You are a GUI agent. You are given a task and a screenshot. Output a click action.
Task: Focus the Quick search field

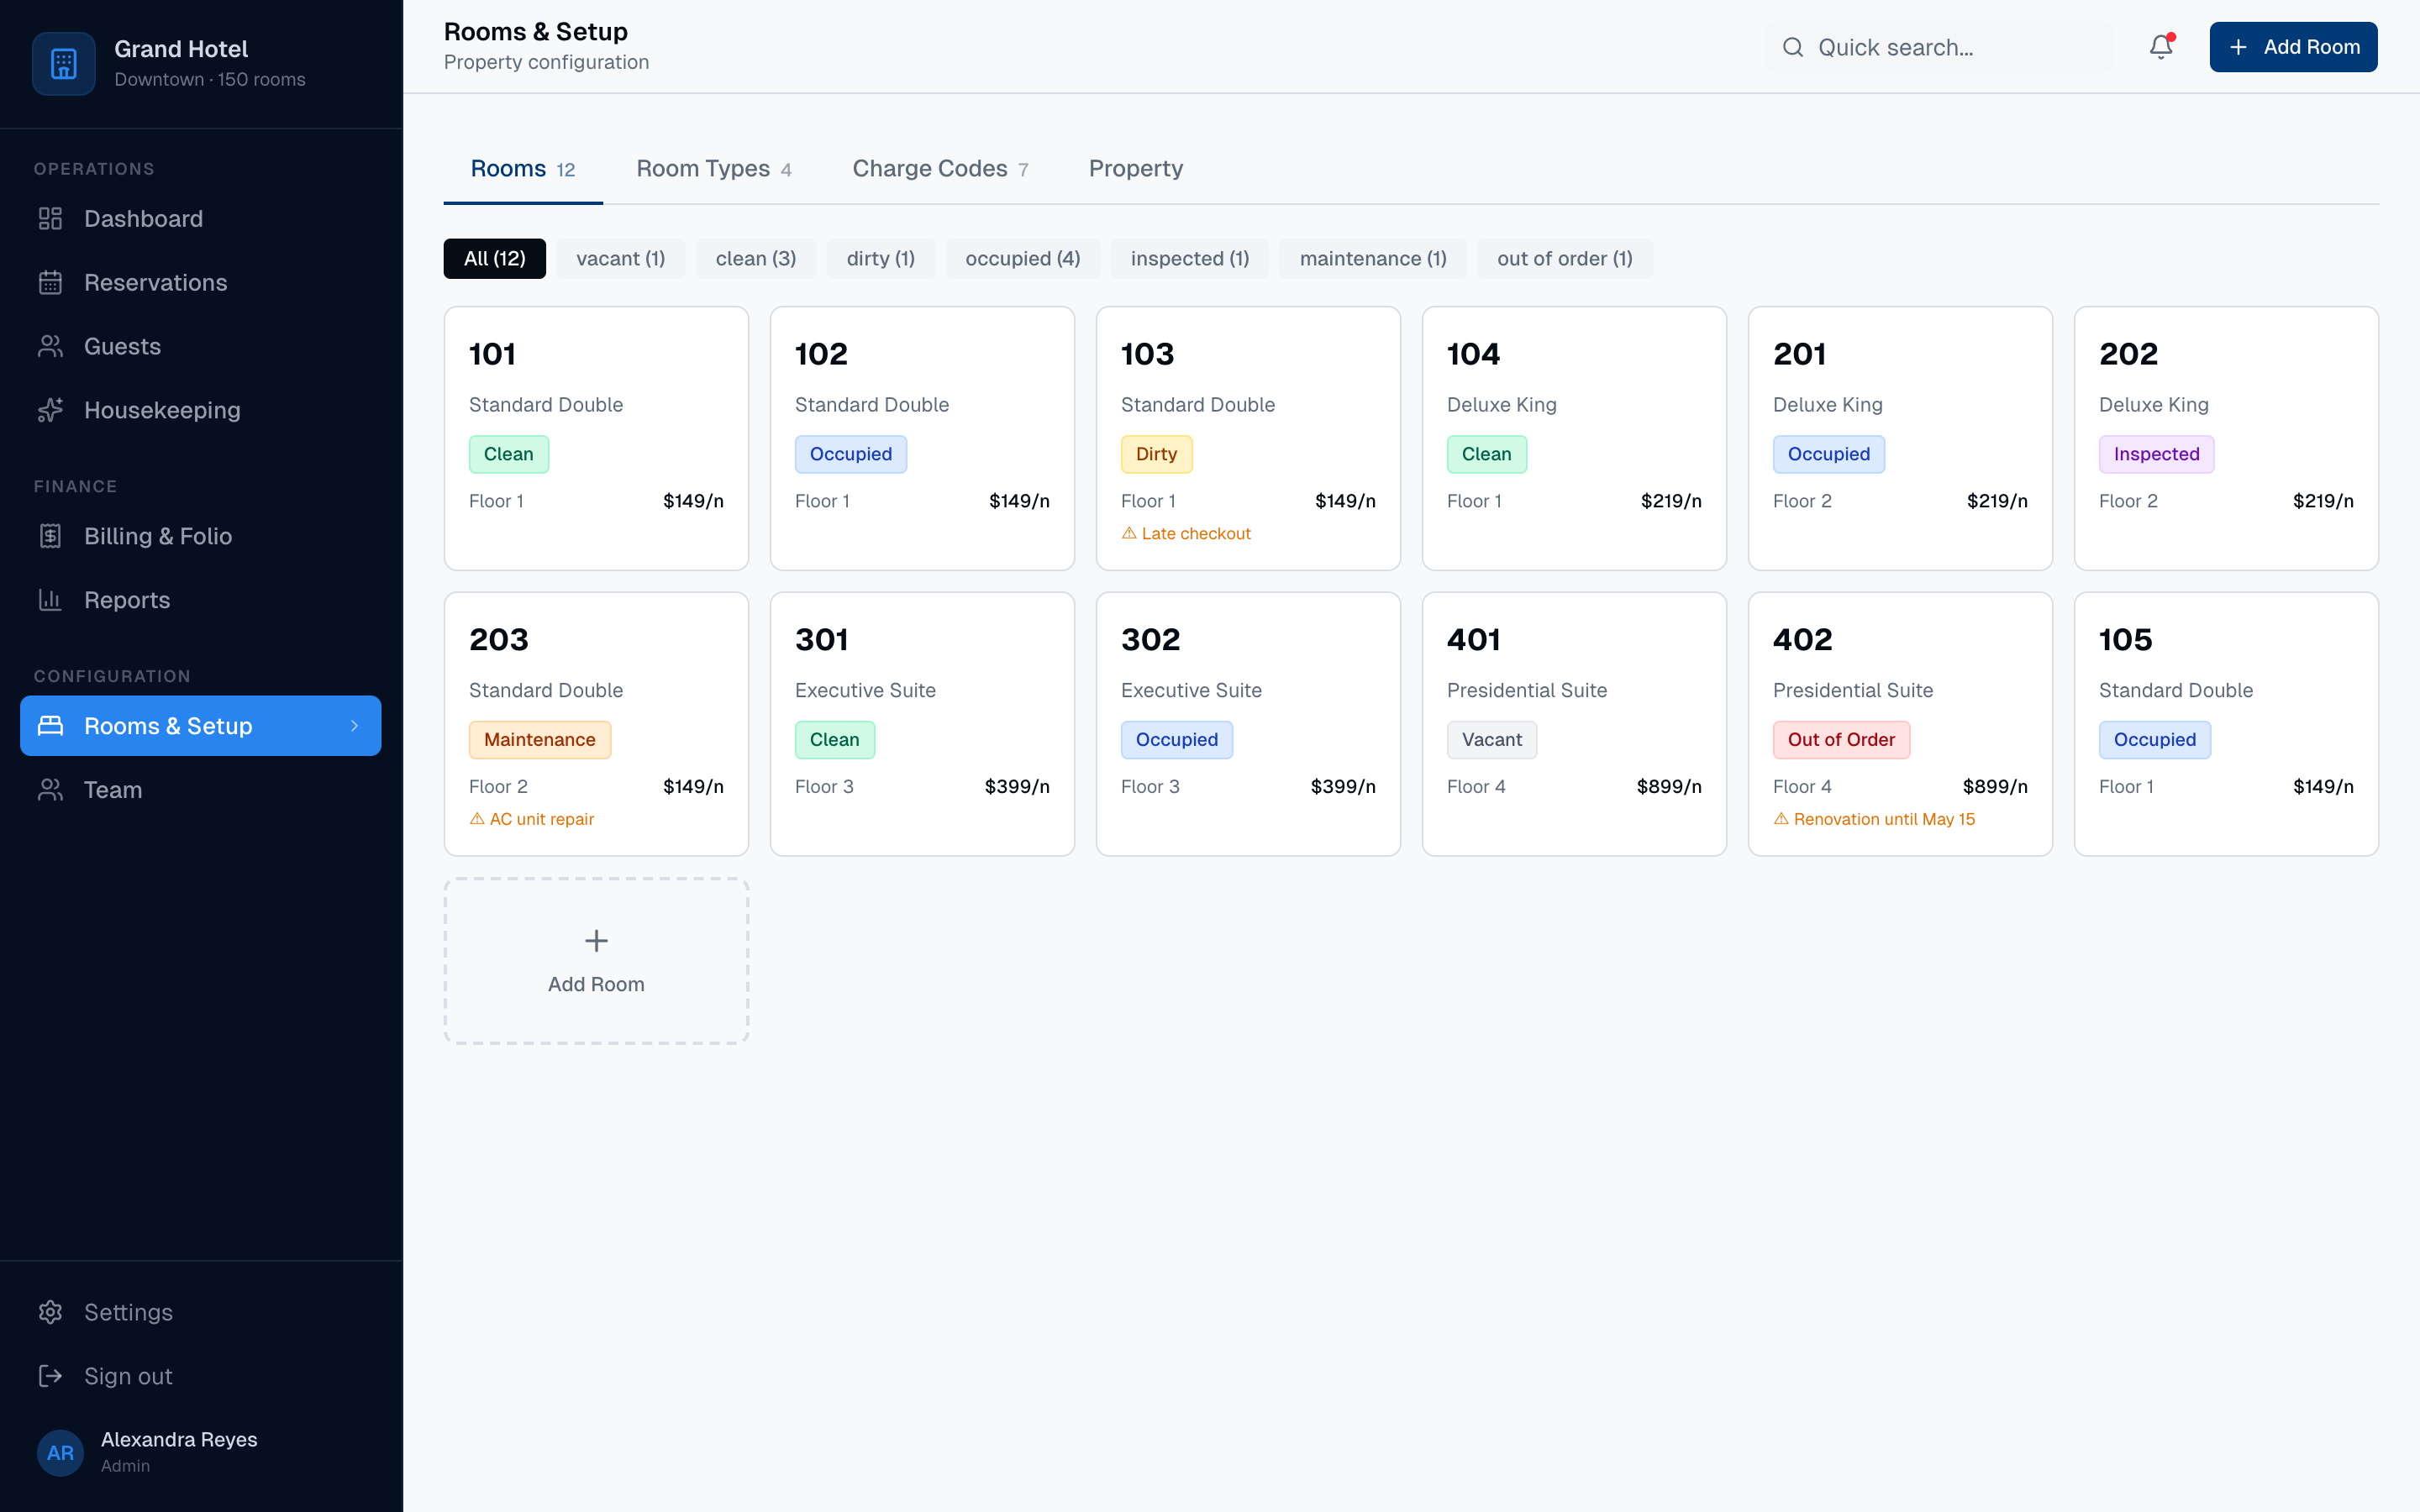tap(1939, 47)
